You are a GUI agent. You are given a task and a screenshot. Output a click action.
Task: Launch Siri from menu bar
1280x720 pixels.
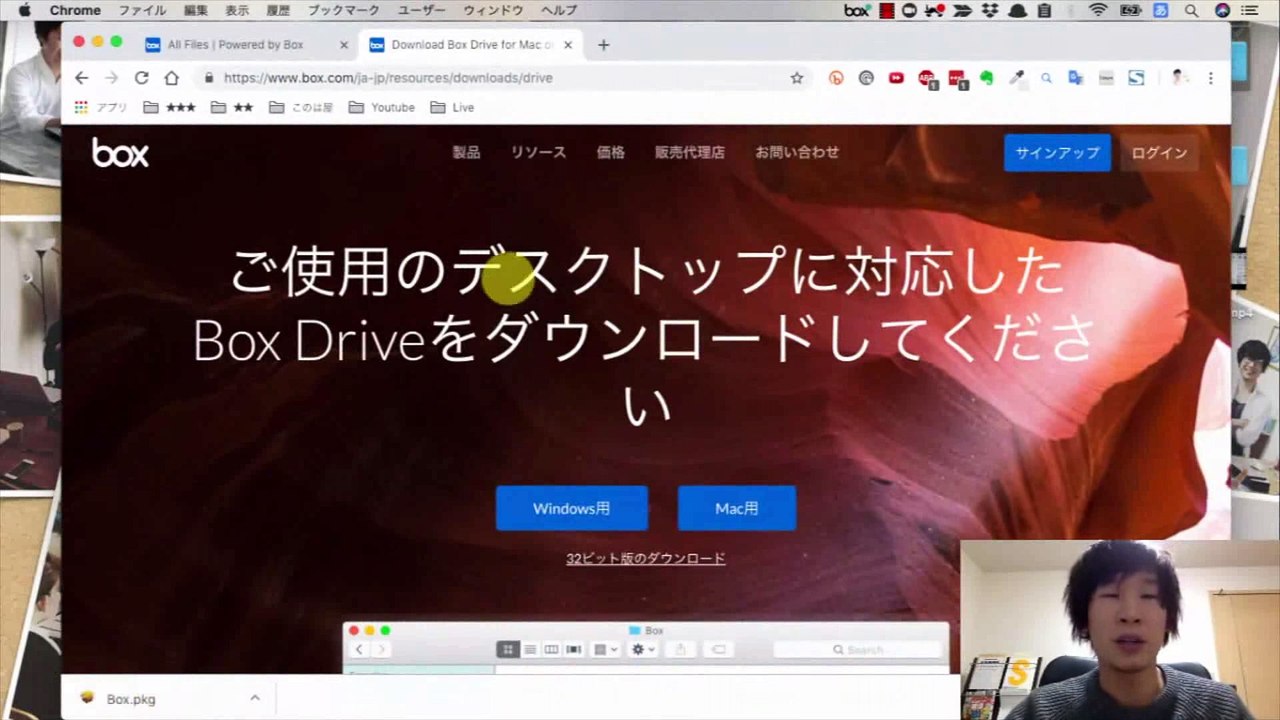tap(1223, 10)
